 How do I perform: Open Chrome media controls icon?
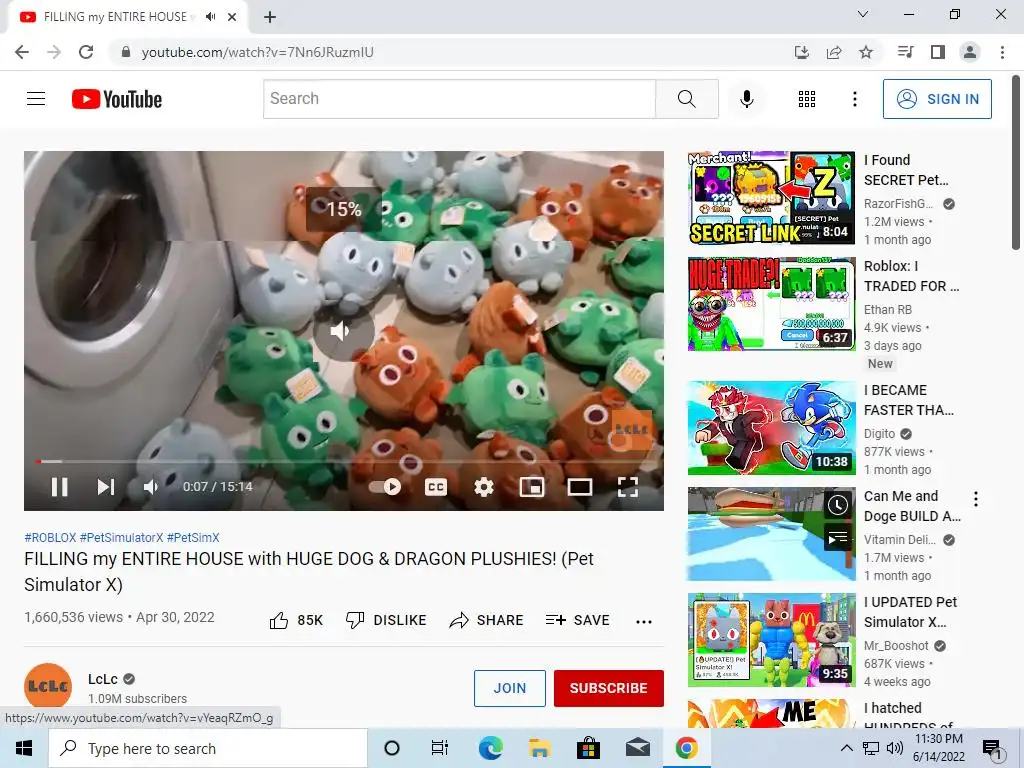pyautogui.click(x=905, y=52)
